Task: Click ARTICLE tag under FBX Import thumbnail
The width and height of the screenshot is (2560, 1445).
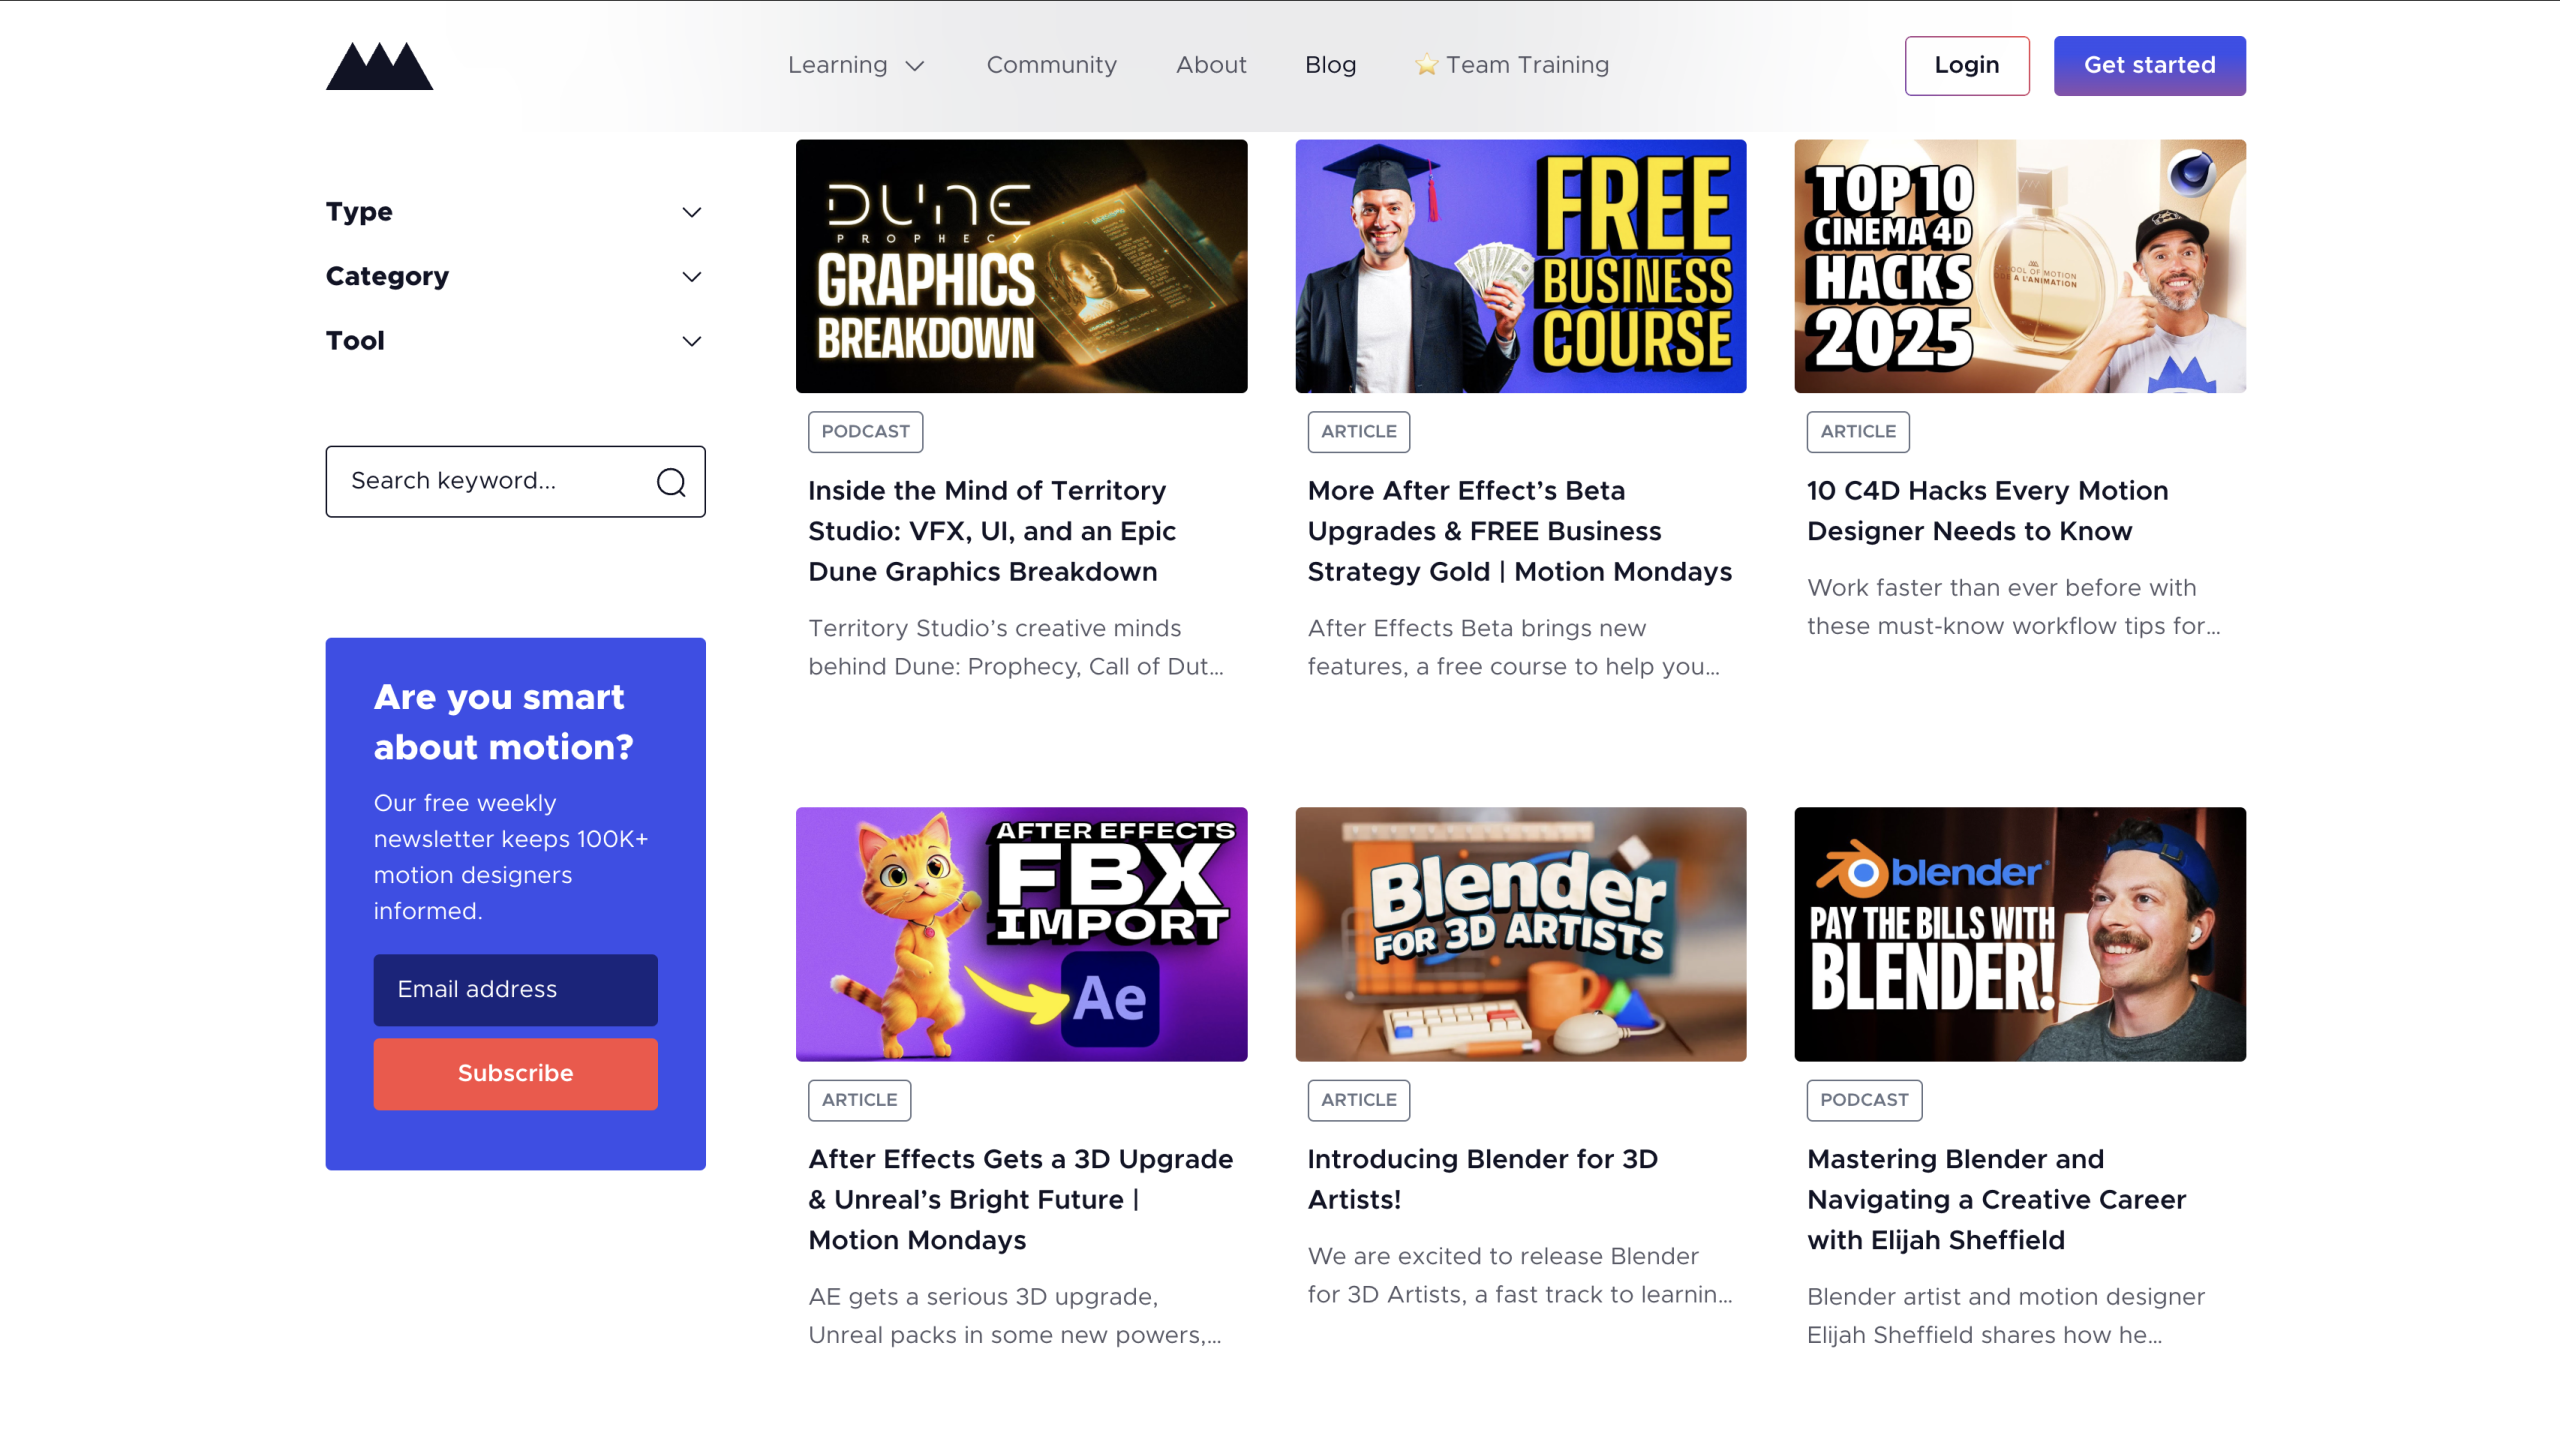Action: coord(859,1100)
